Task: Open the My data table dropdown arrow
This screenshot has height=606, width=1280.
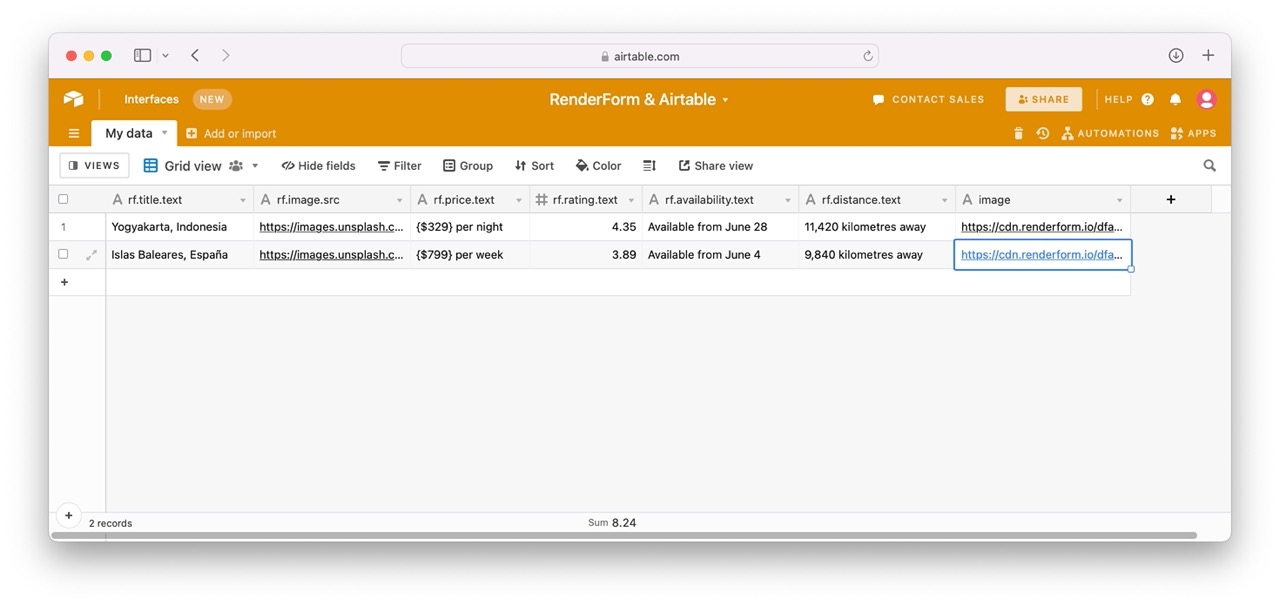Action: 165,133
